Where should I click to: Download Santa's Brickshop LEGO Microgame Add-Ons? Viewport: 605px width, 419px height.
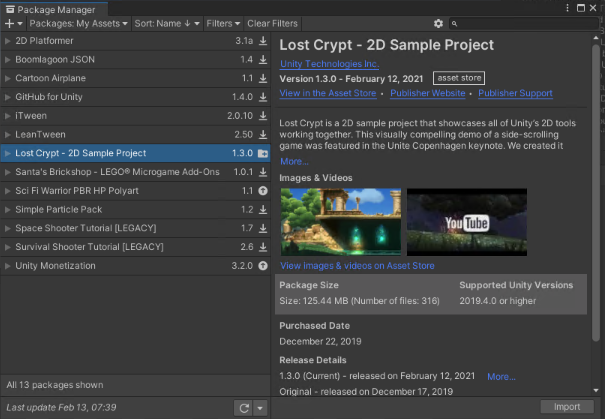pos(263,172)
